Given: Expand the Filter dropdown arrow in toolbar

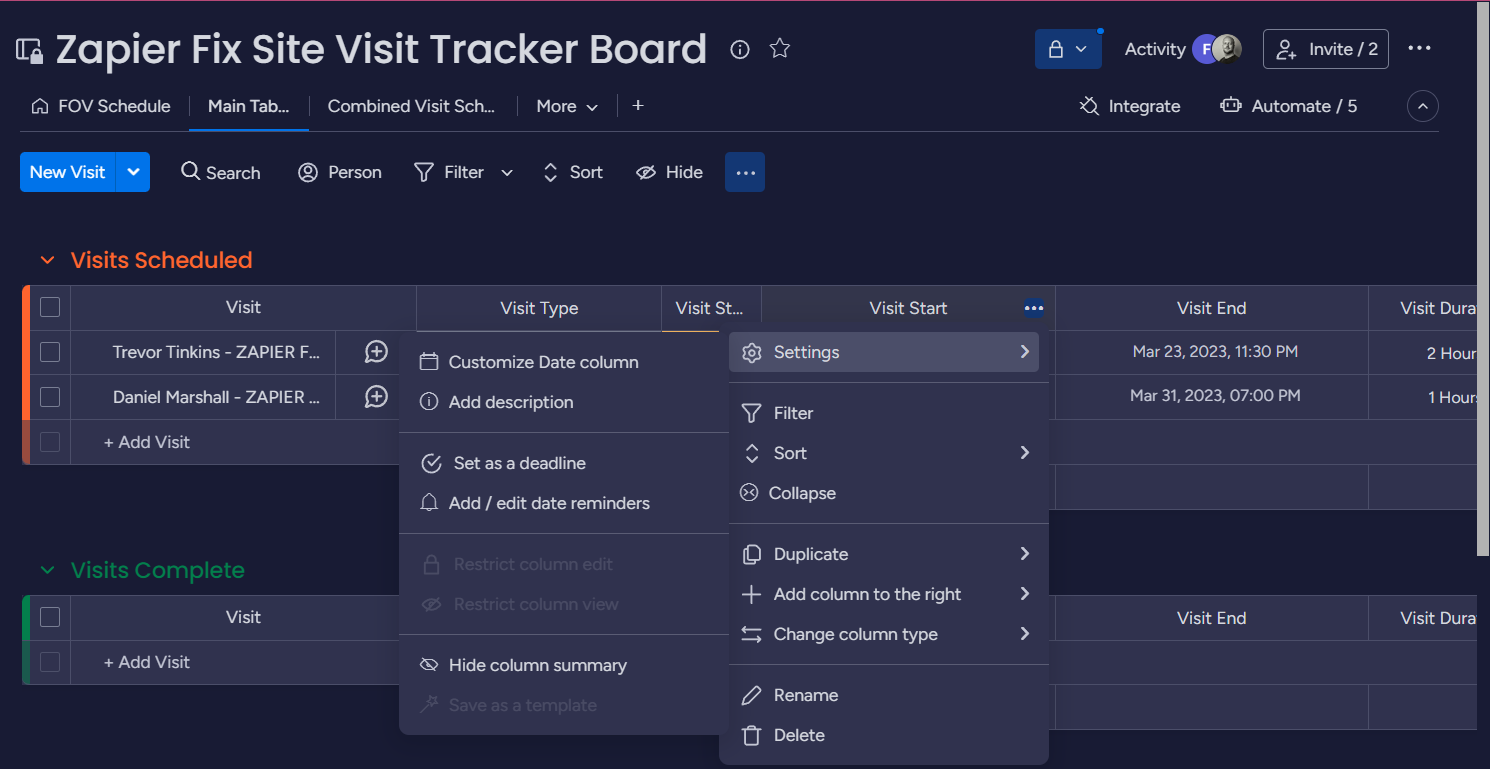Looking at the screenshot, I should pyautogui.click(x=507, y=173).
